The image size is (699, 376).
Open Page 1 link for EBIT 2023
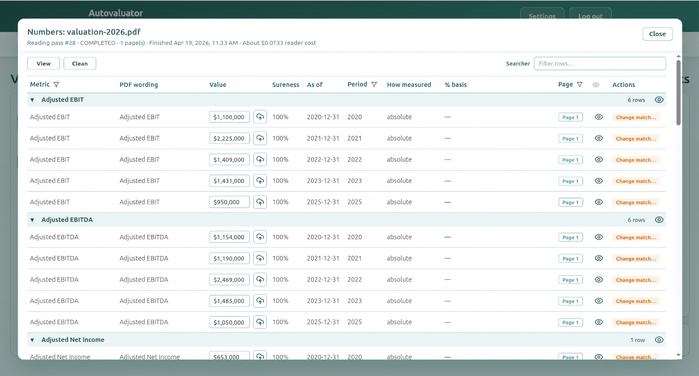(571, 181)
